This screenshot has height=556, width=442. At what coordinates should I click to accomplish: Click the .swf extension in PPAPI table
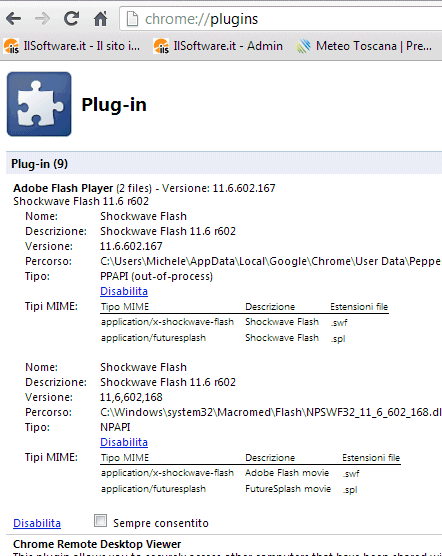click(339, 323)
